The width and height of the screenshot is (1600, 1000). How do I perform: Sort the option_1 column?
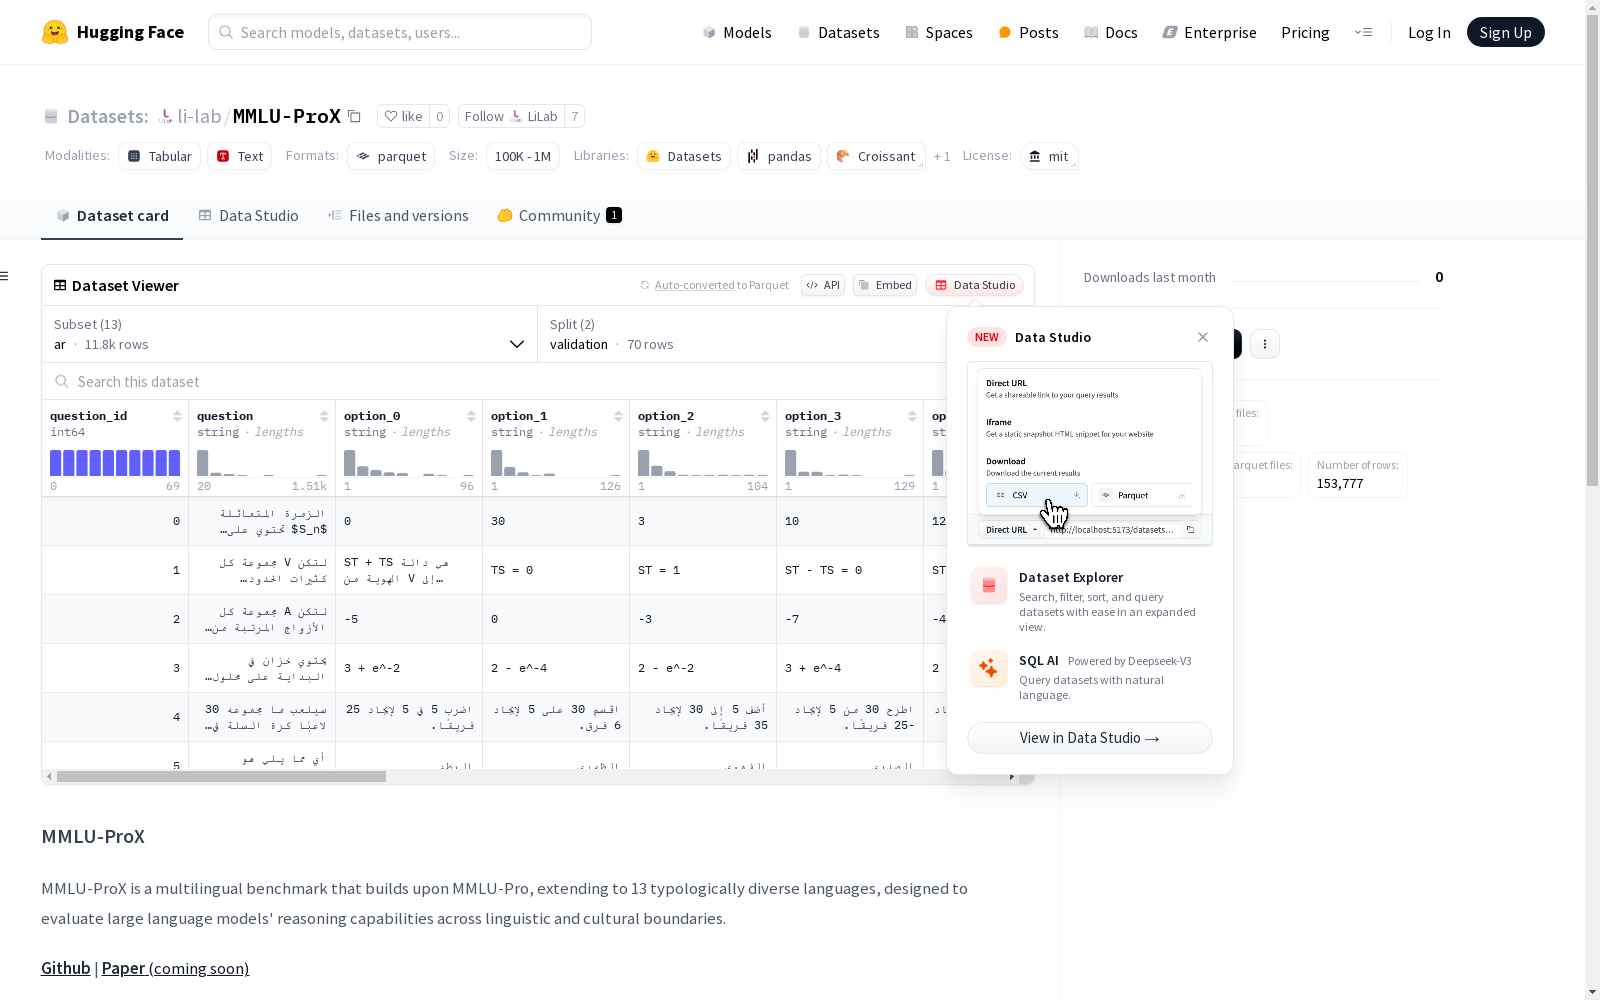618,416
